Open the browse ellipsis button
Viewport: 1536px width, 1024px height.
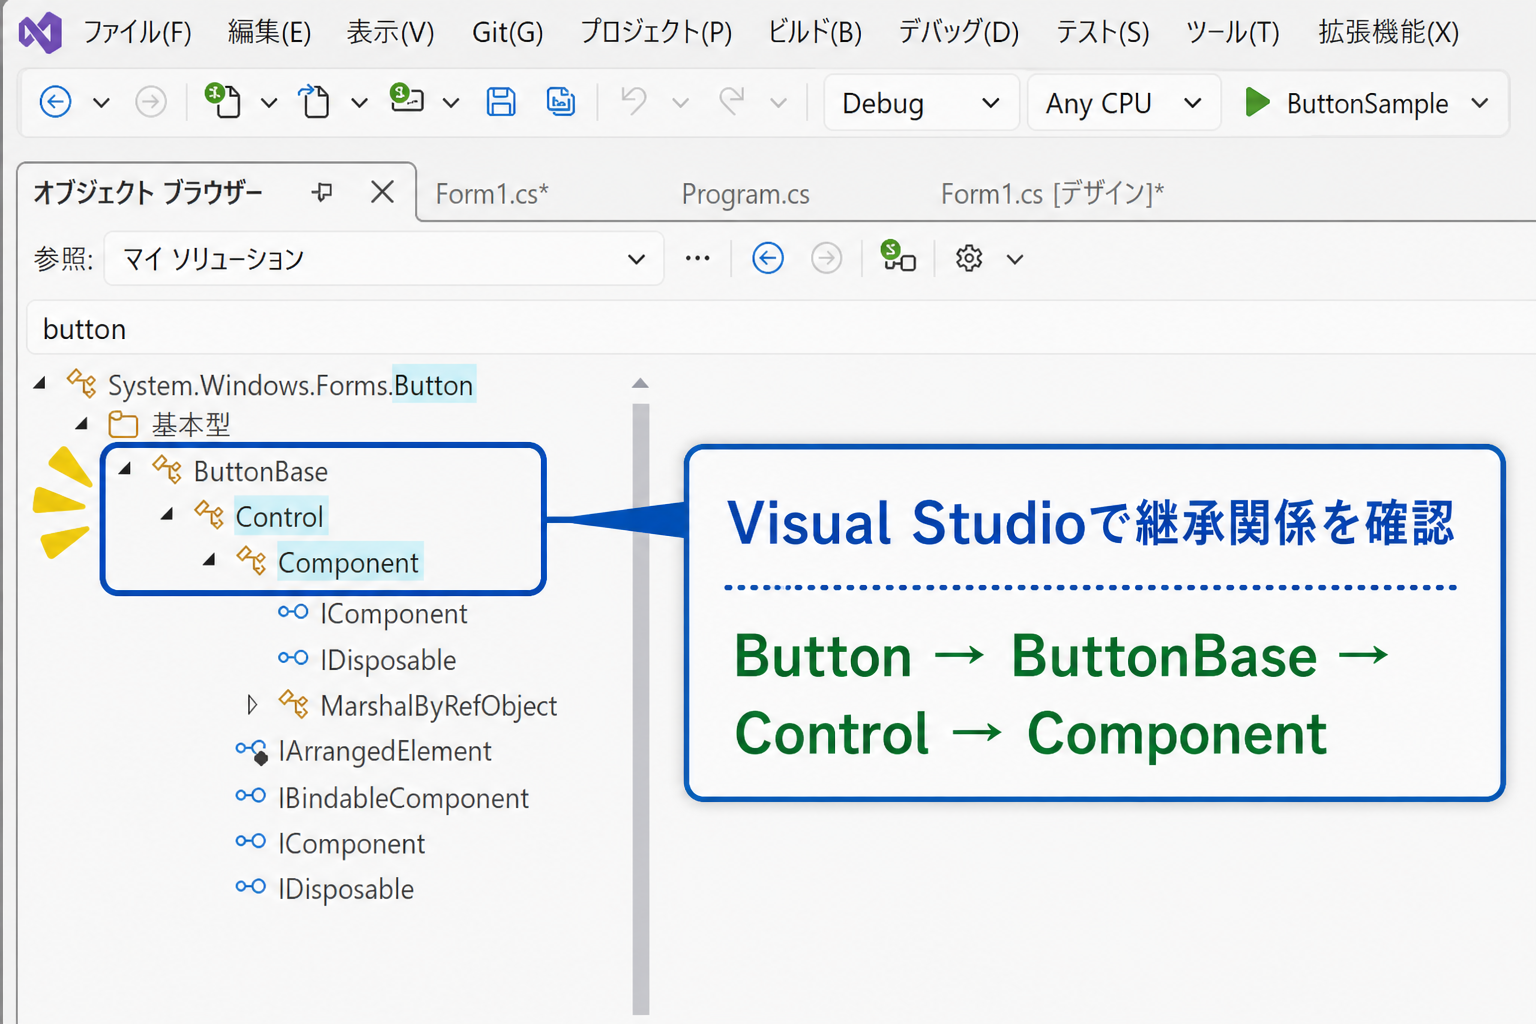tap(698, 259)
